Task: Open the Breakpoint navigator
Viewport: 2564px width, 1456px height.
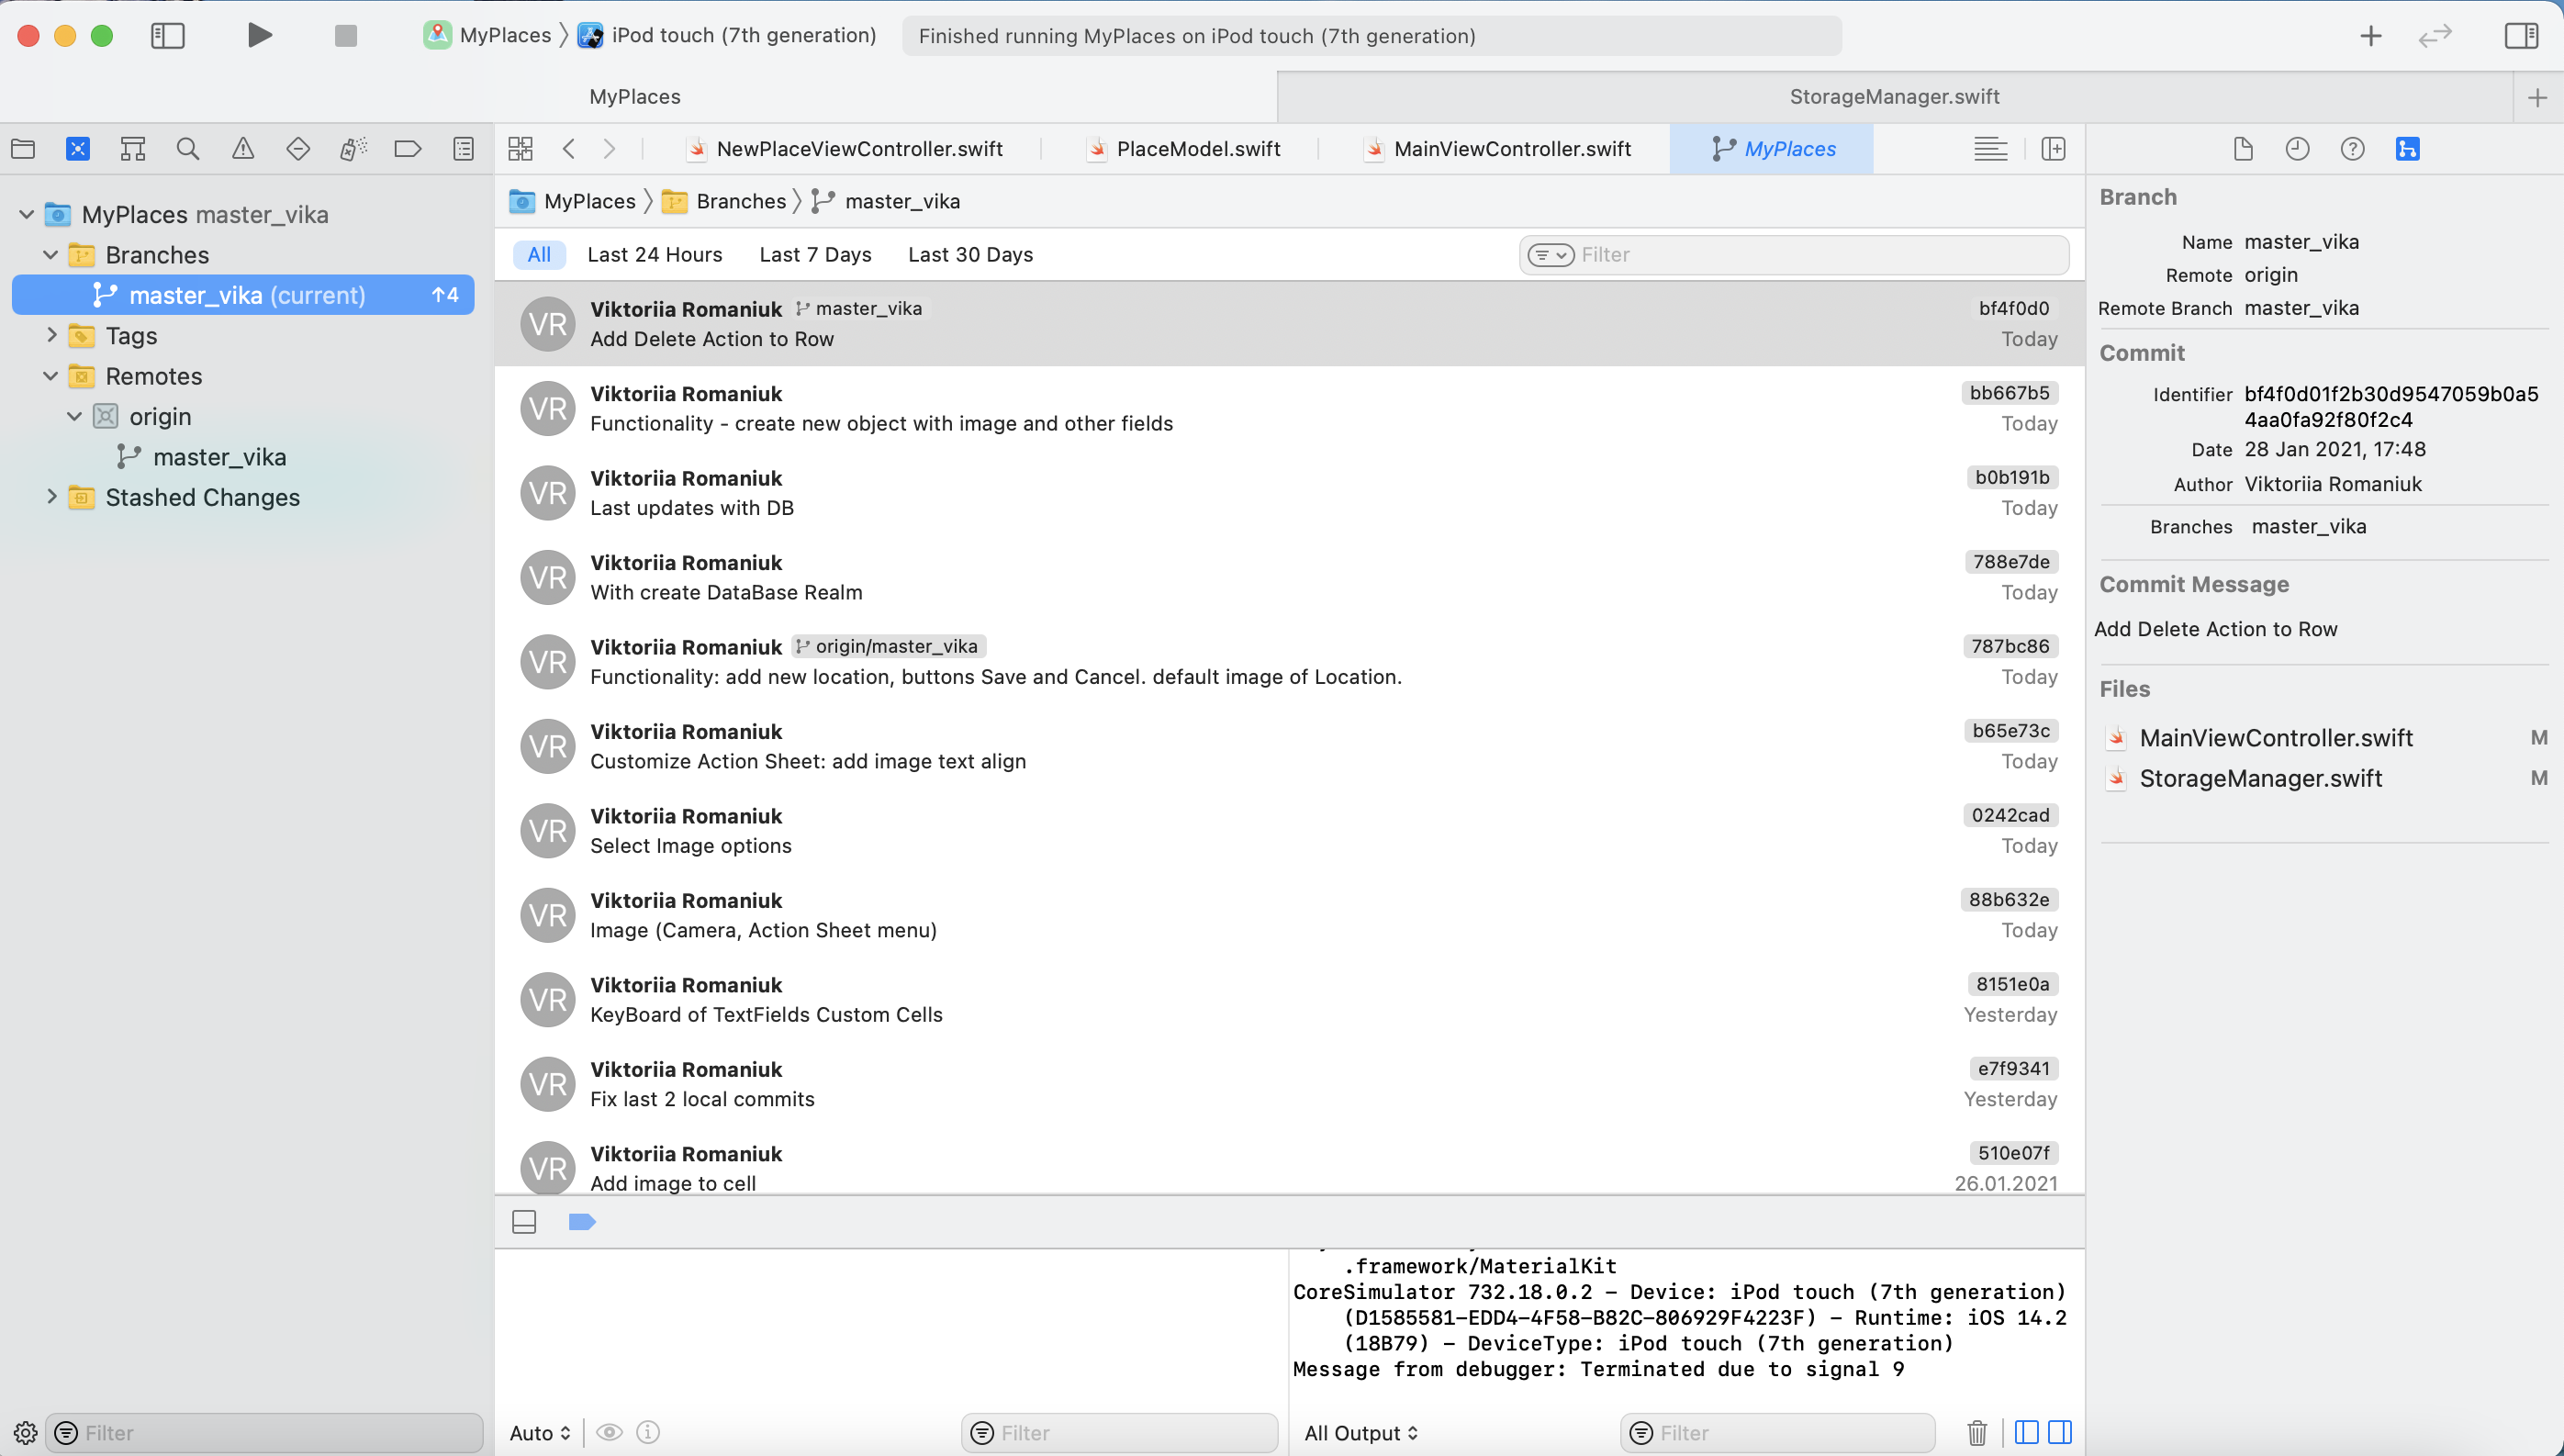Action: [408, 149]
